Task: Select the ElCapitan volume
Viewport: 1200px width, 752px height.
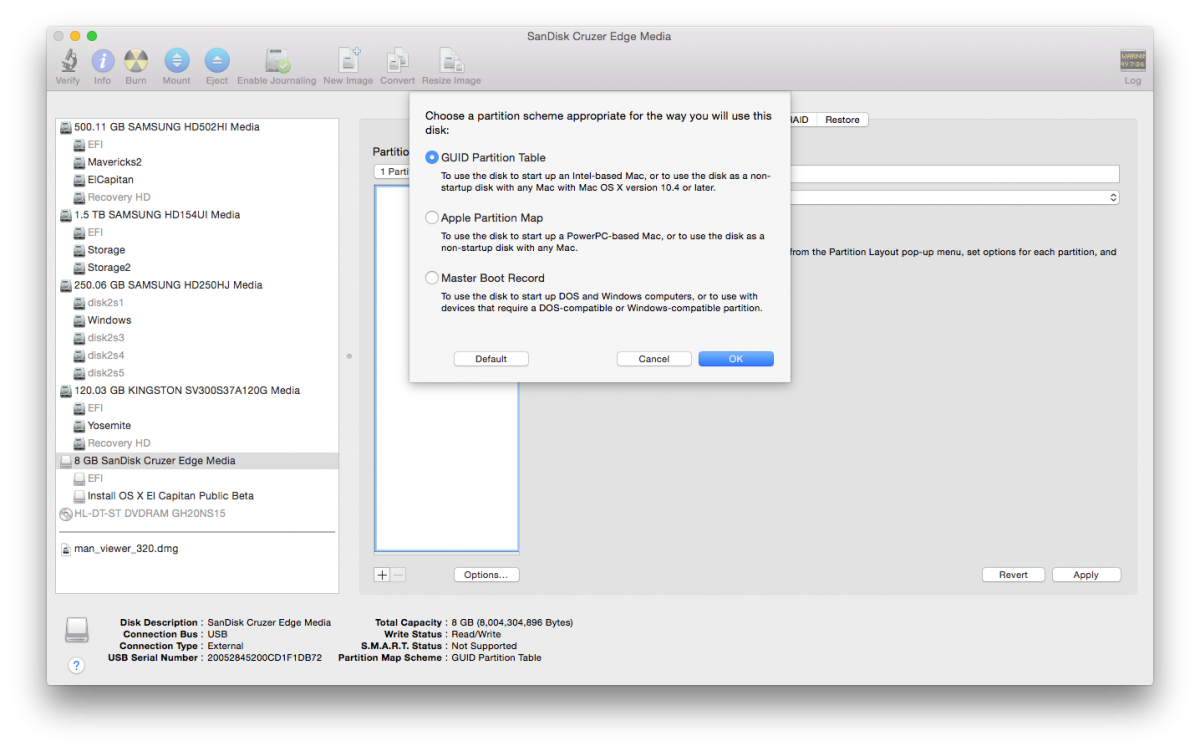Action: pyautogui.click(x=198, y=180)
